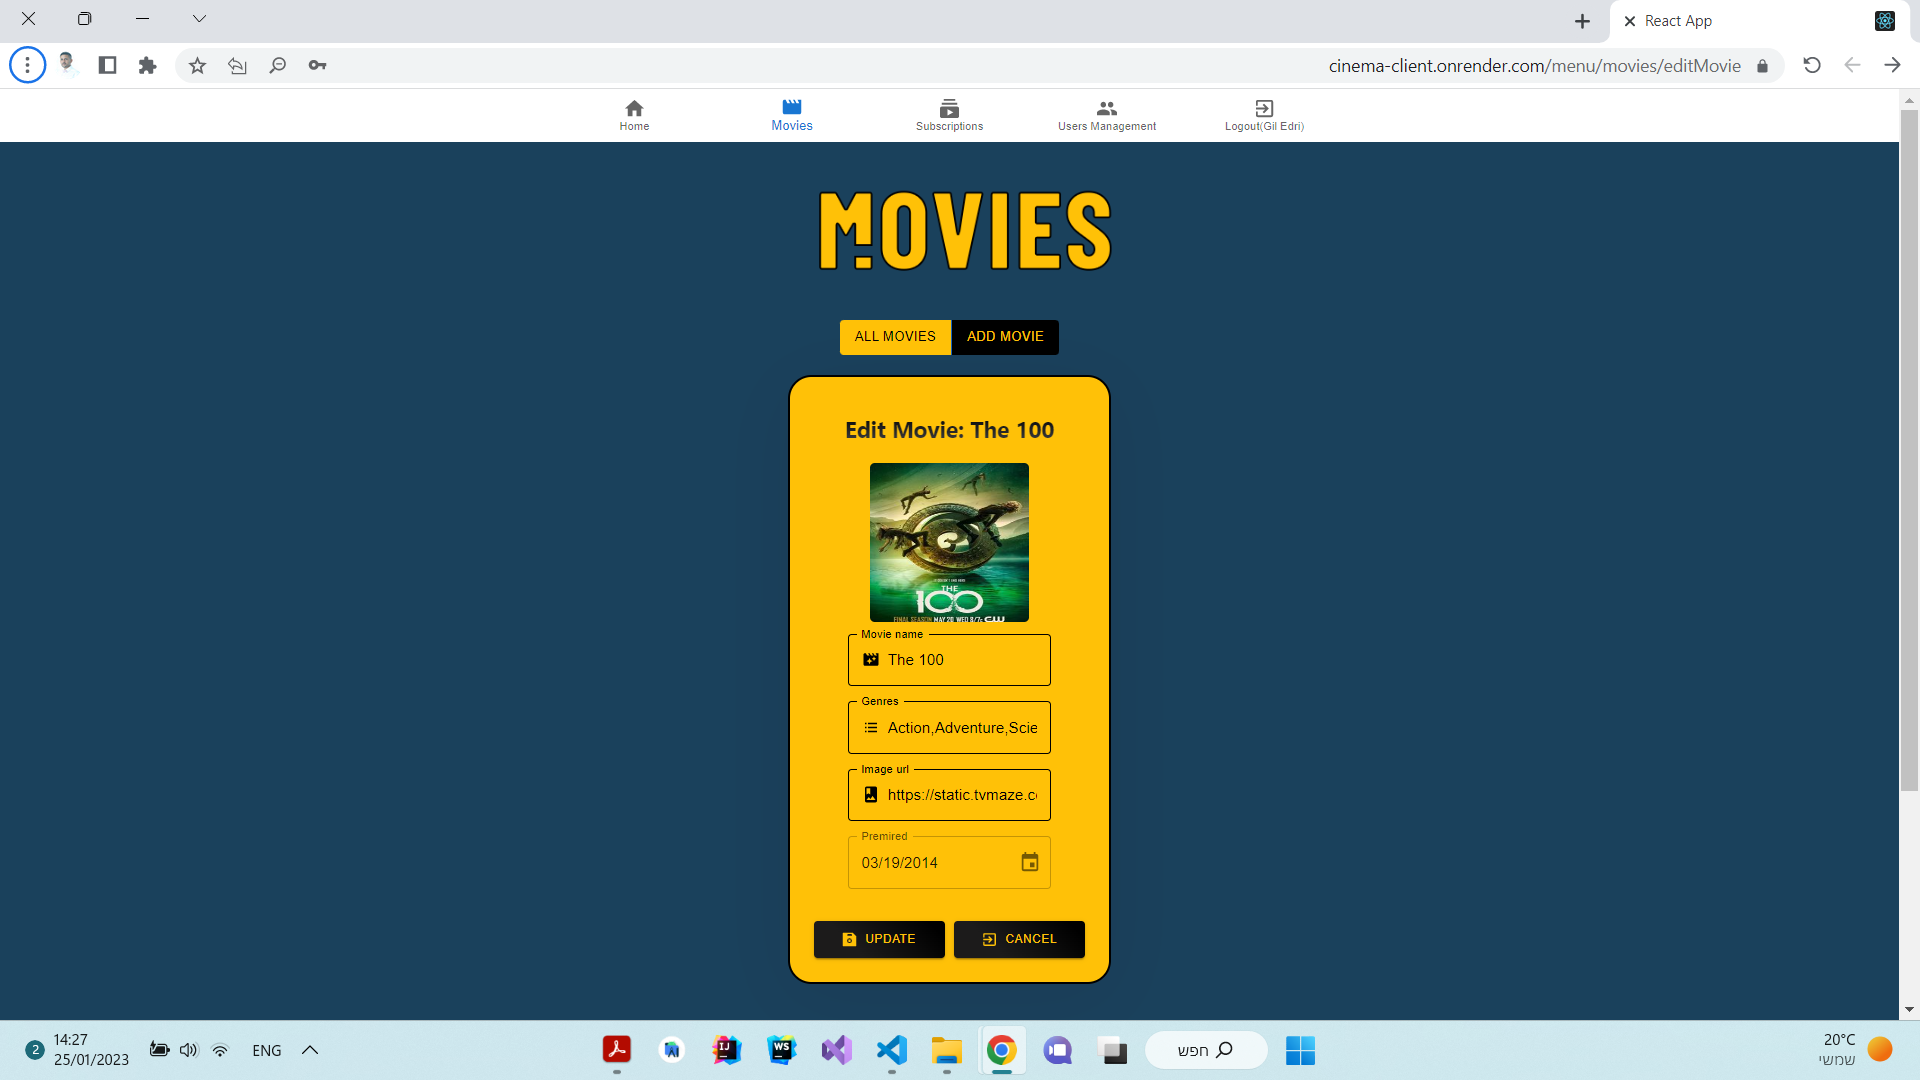Expand the taskbar hidden icons chevron
The height and width of the screenshot is (1080, 1920).
(309, 1050)
